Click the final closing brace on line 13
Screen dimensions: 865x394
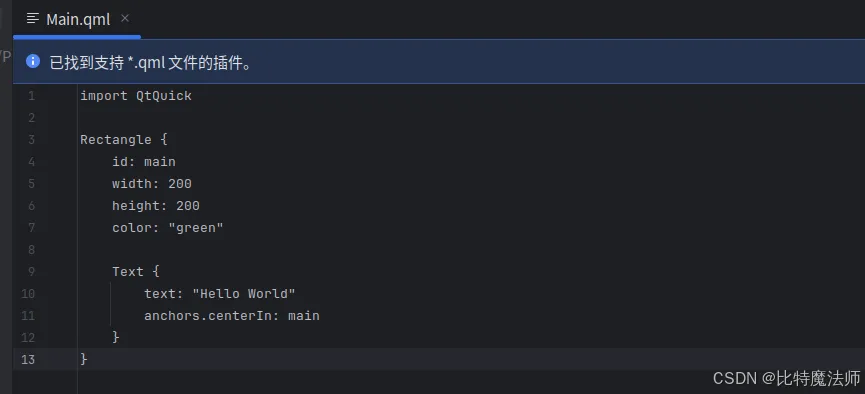point(84,359)
